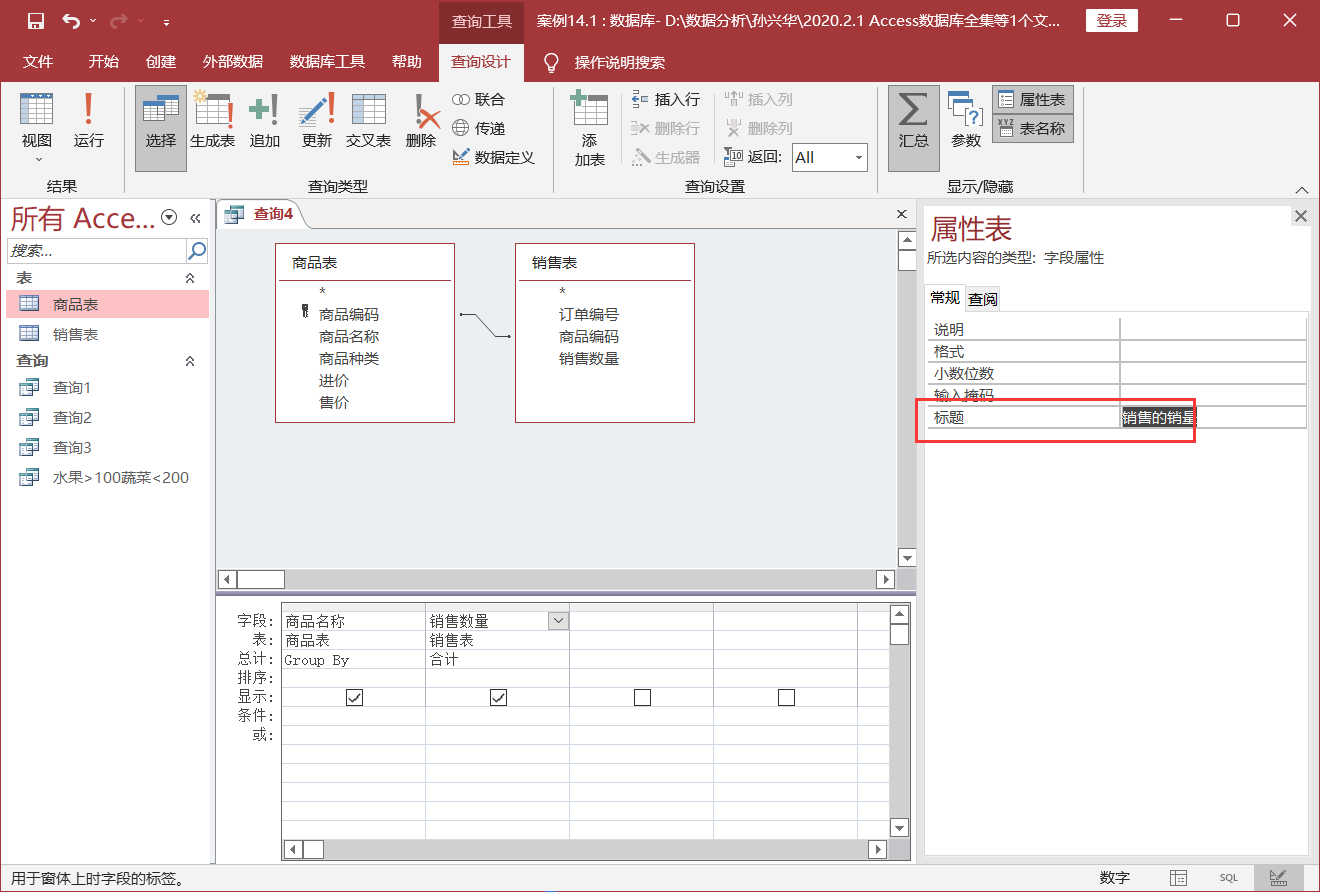
Task: Uncheck 显示 box for 商品名称 column
Action: pyautogui.click(x=354, y=697)
